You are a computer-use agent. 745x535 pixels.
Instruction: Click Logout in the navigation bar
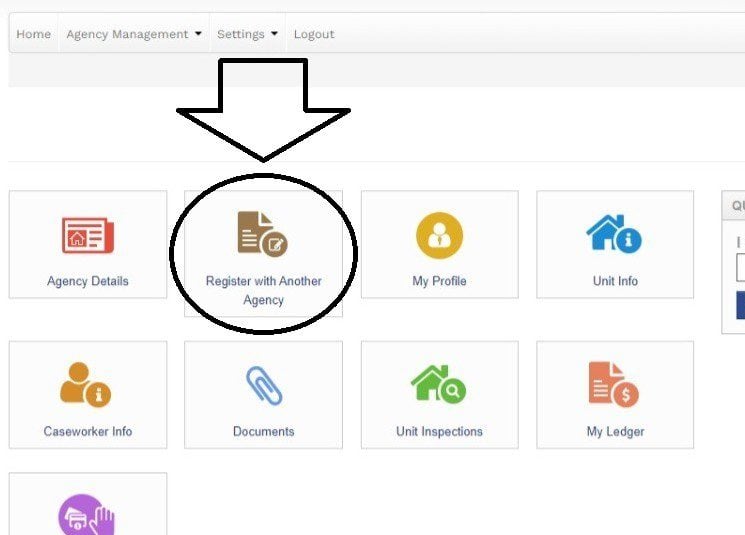(x=314, y=34)
